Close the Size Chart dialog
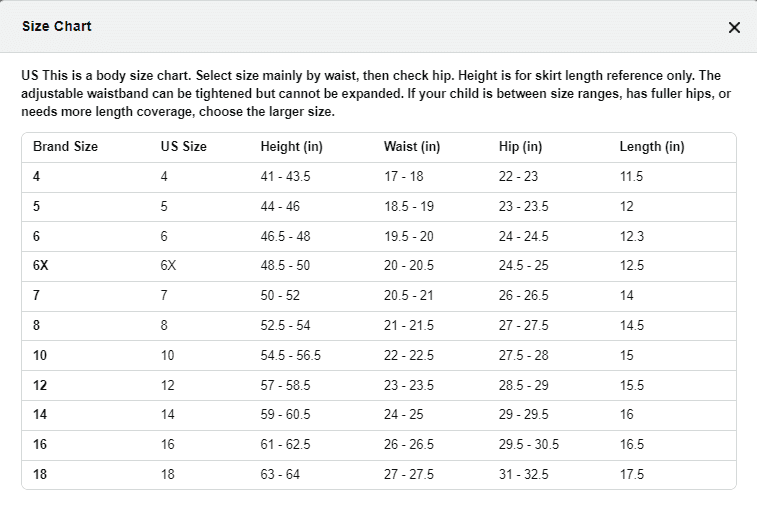This screenshot has height=527, width=757. pyautogui.click(x=734, y=28)
